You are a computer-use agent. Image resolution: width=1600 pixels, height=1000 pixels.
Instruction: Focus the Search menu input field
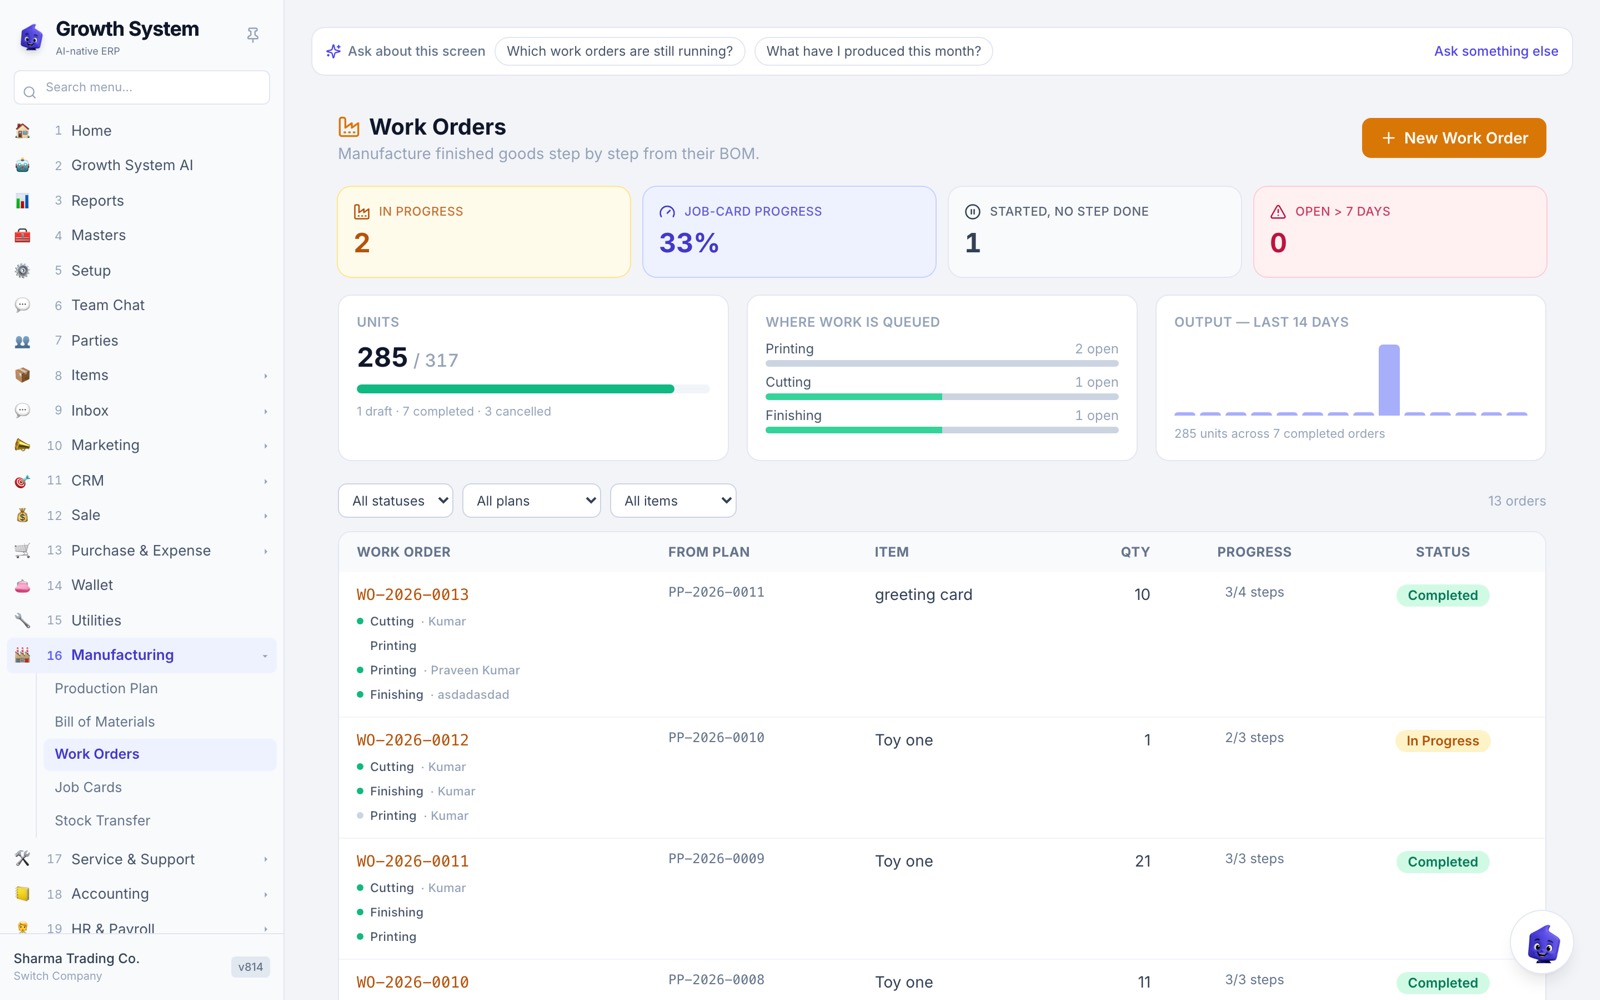click(142, 88)
